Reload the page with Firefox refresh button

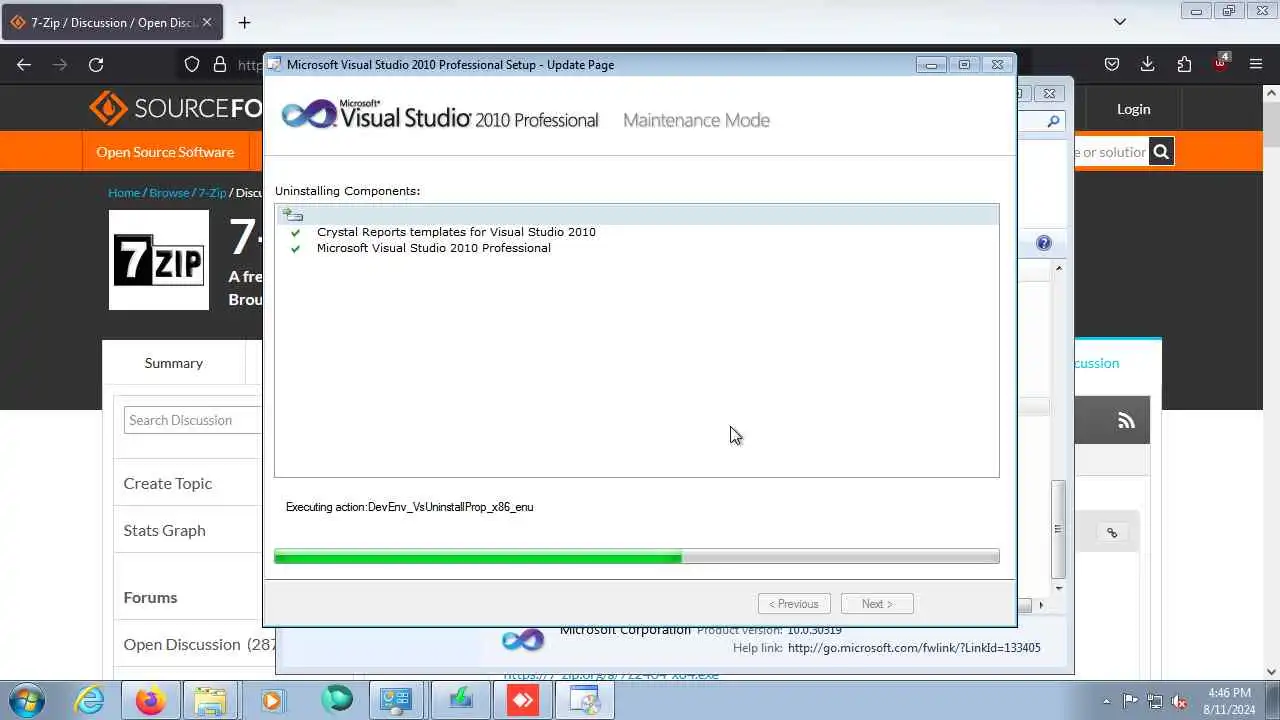coord(96,64)
